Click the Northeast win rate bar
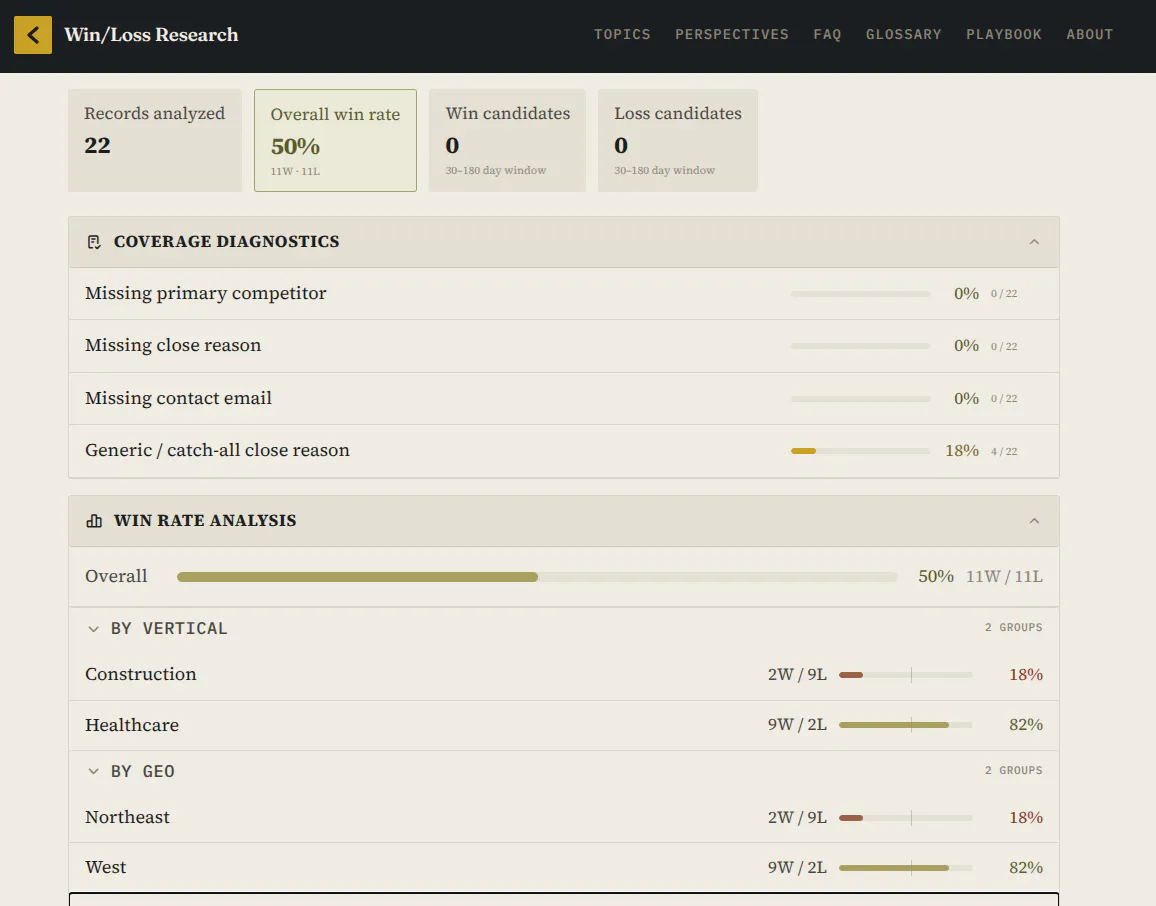The image size is (1156, 906). click(905, 818)
